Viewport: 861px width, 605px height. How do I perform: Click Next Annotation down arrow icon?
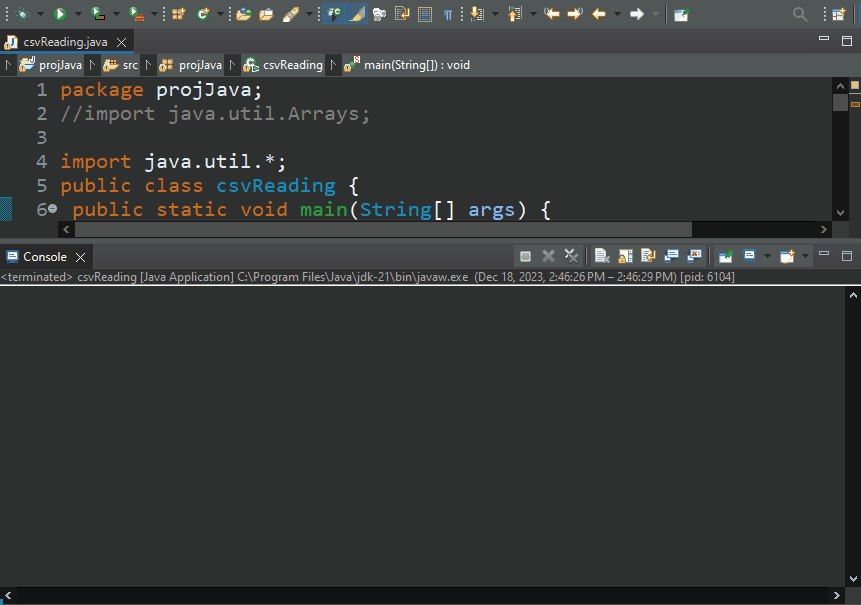[477, 14]
